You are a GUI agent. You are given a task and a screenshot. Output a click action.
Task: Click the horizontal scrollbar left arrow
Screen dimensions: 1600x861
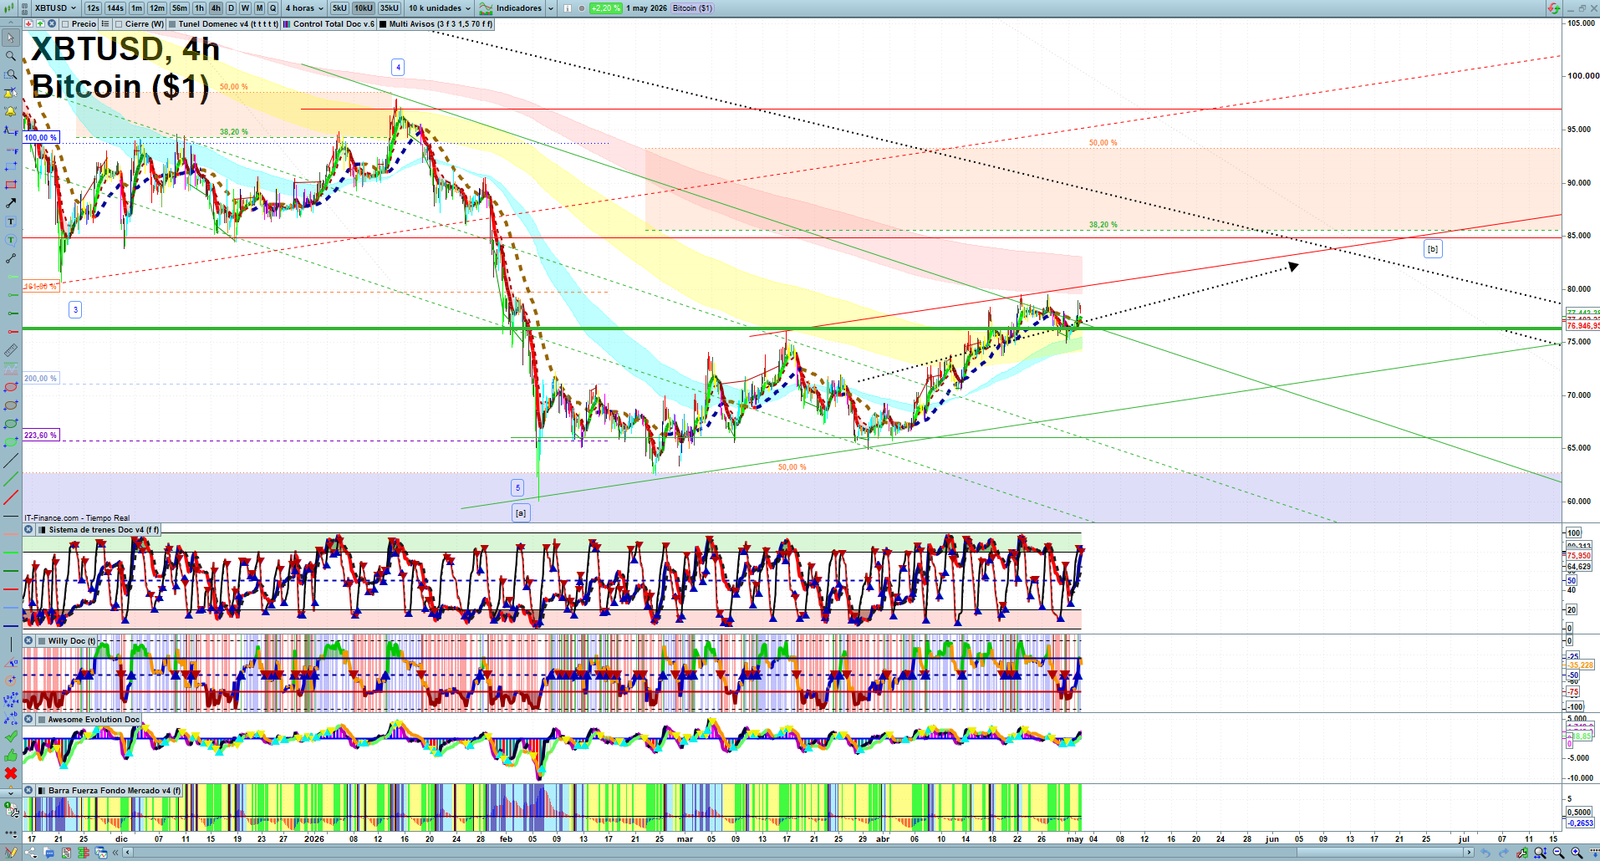pyautogui.click(x=128, y=853)
